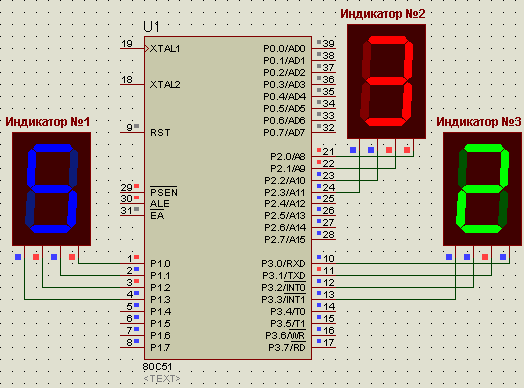Viewport: 524px width, 388px height.
Task: Click pin number 13 beside P3.3/INT1
Action: 329,295
